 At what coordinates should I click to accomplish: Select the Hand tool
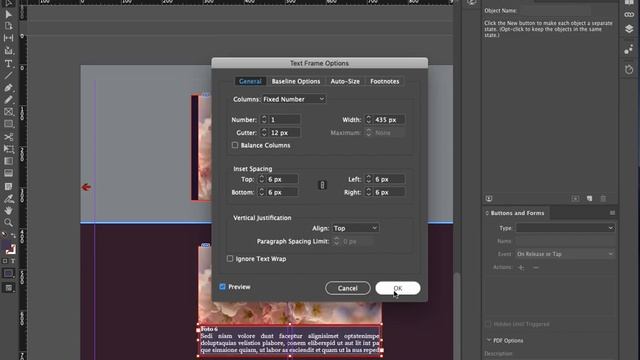[x=8, y=211]
